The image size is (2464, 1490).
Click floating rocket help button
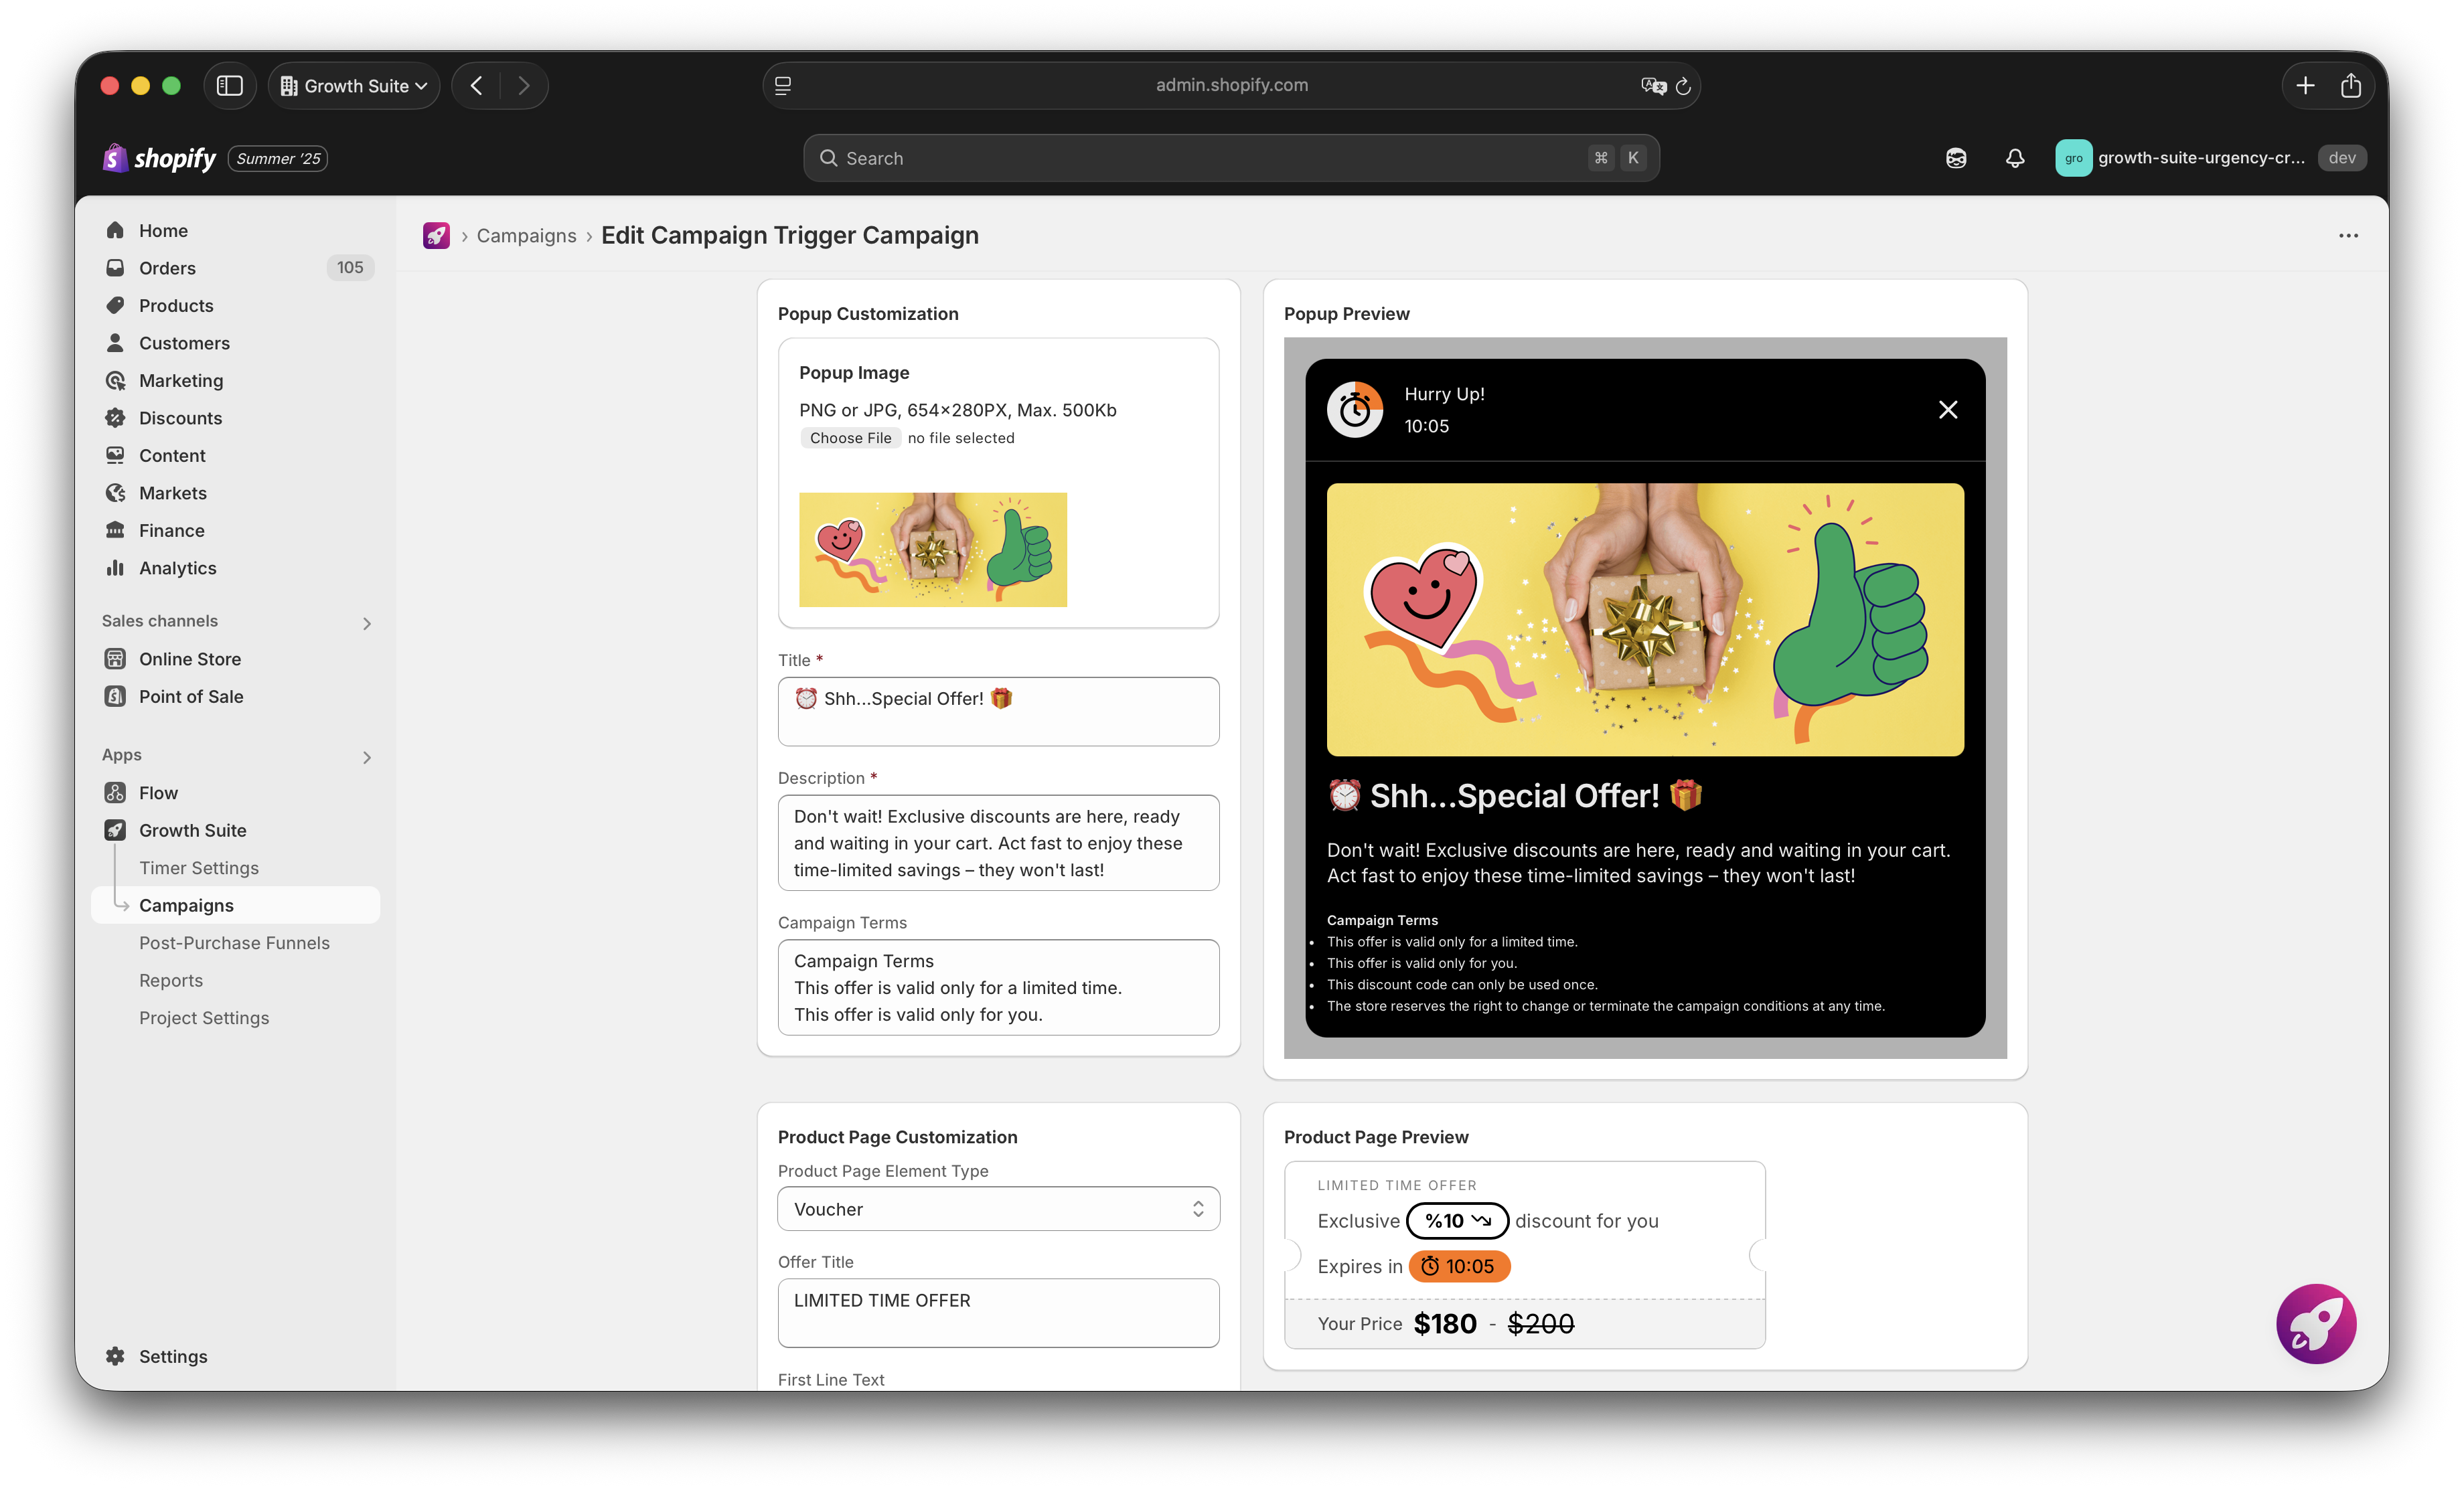2316,1324
